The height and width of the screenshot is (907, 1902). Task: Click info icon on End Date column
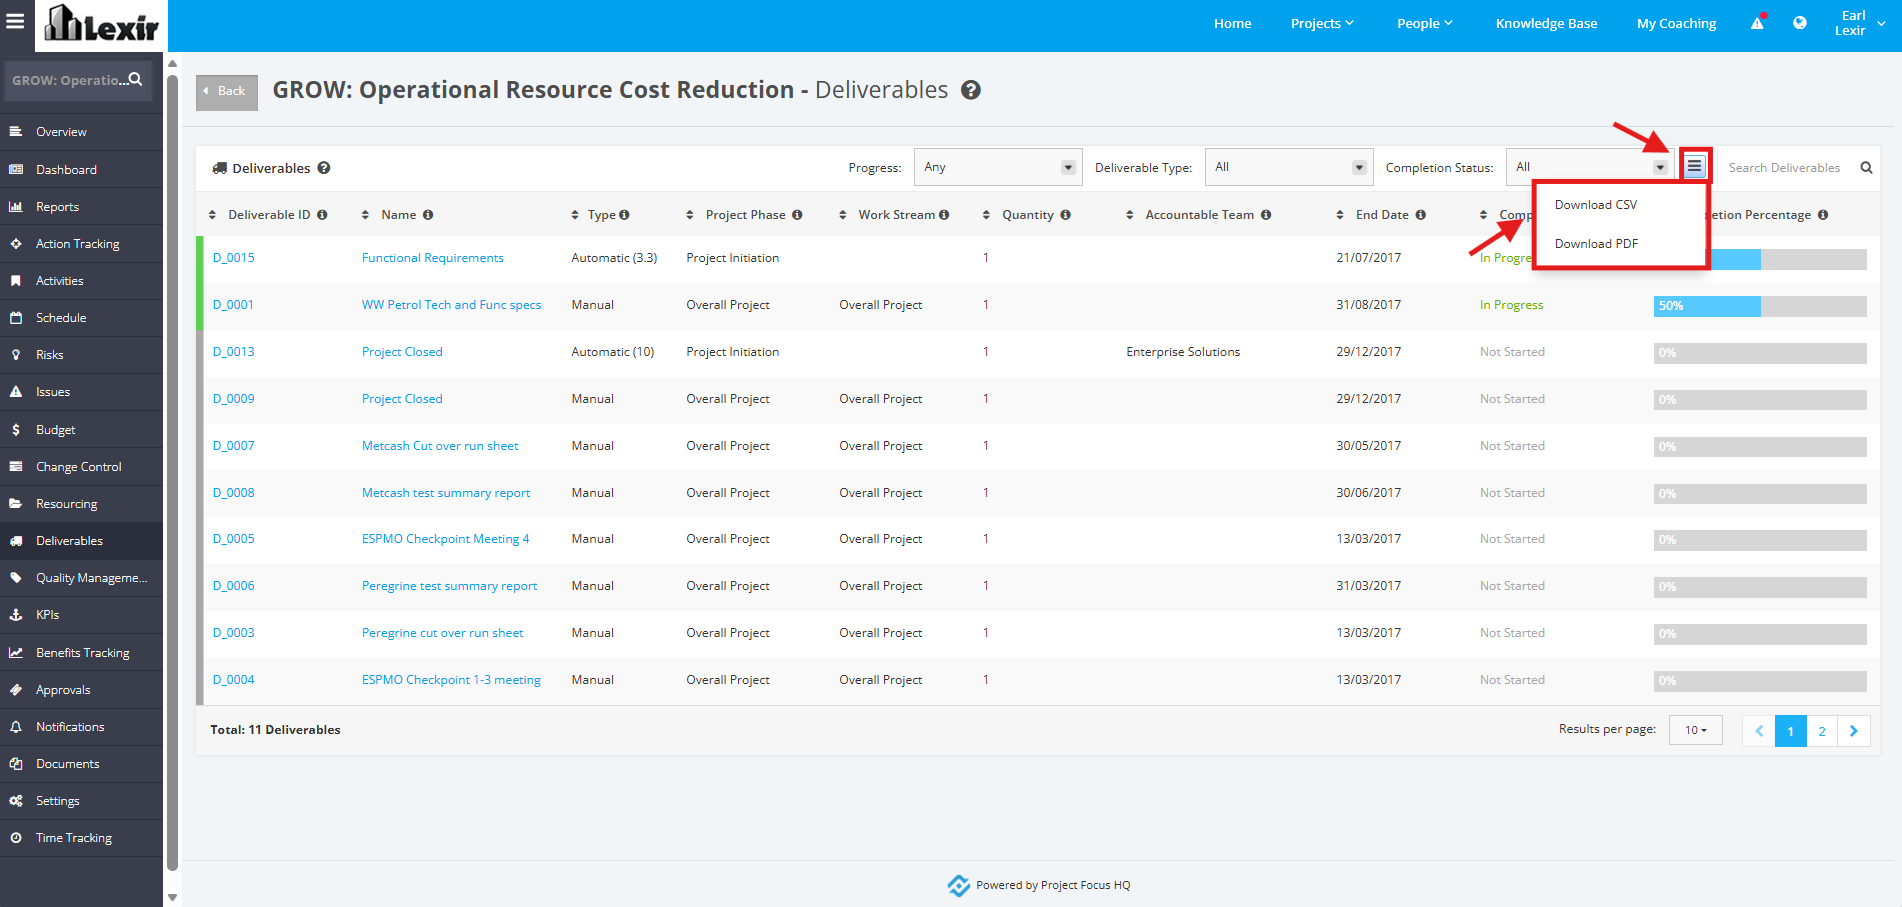point(1421,215)
